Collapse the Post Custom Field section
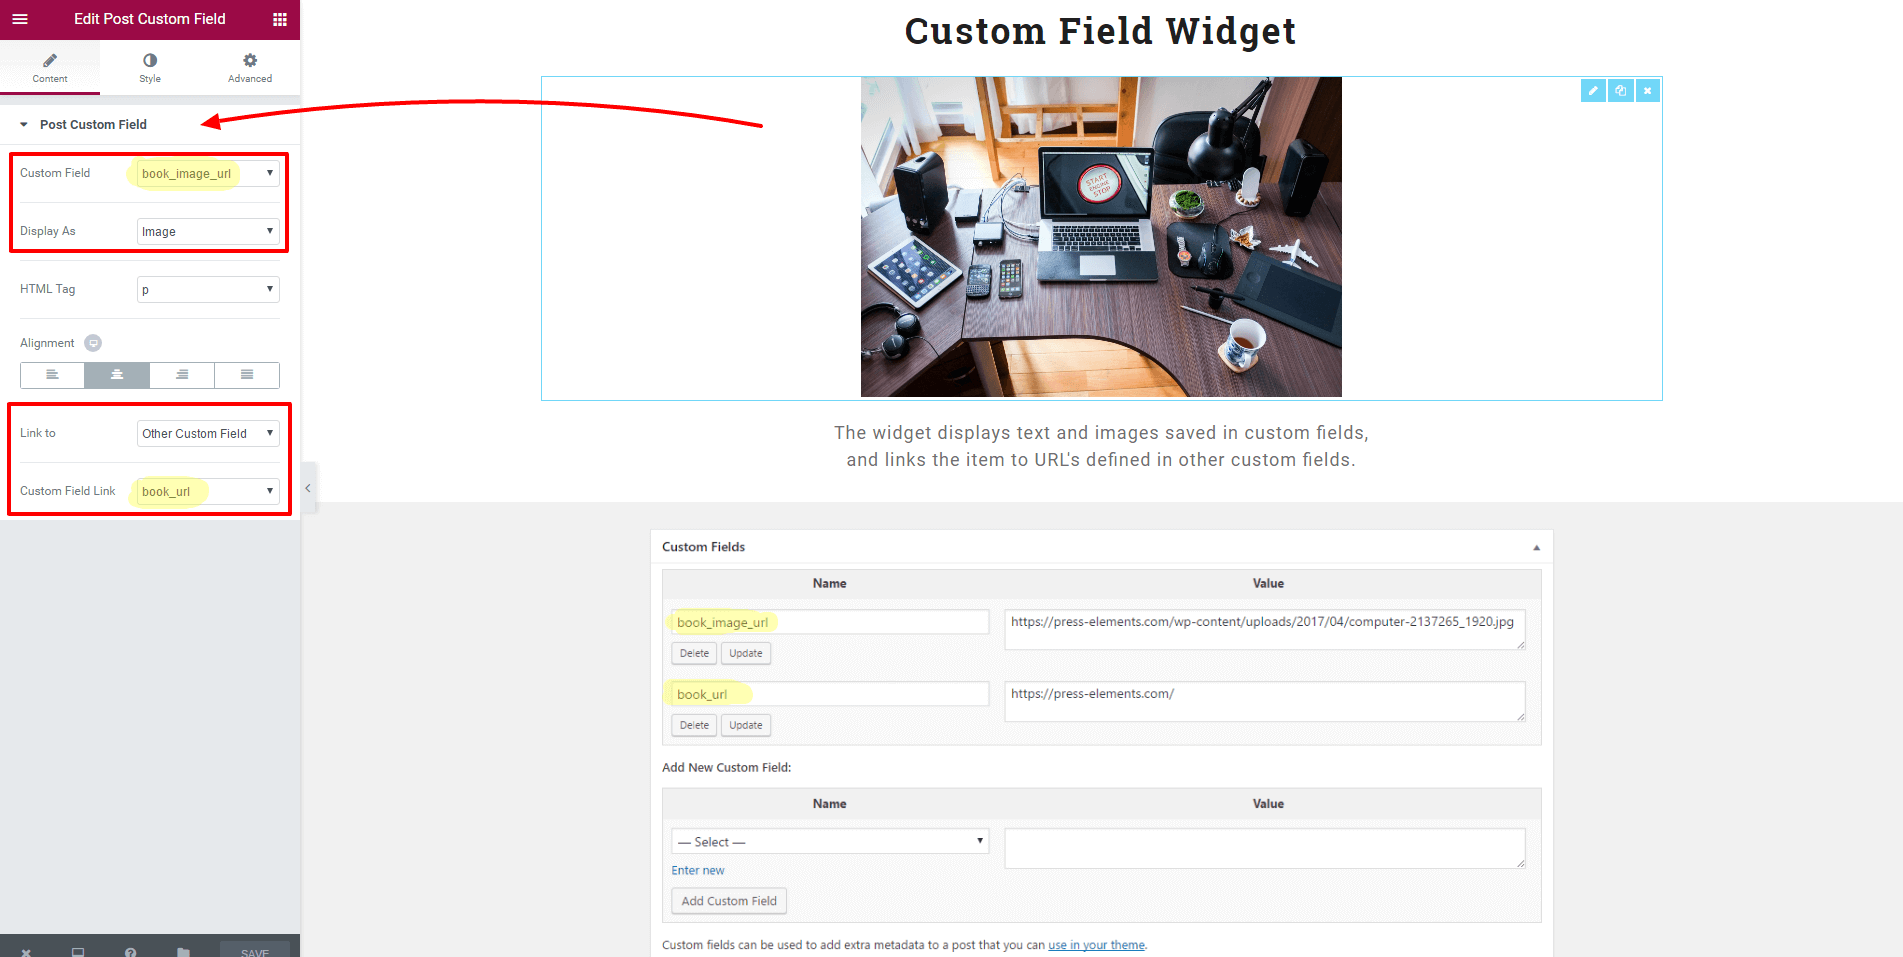Screen dimensions: 1903x957 (24, 125)
